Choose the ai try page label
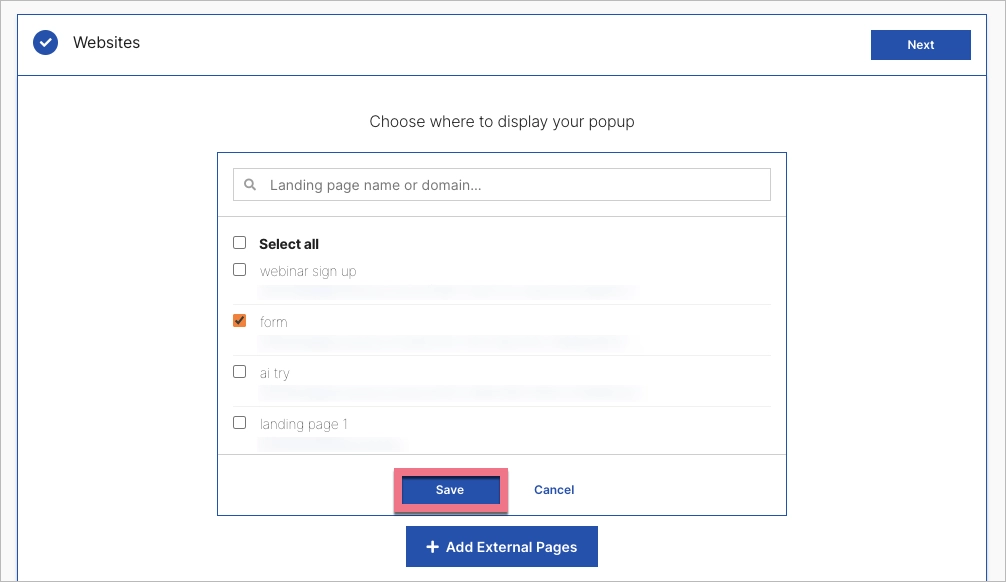This screenshot has width=1006, height=582. 275,373
